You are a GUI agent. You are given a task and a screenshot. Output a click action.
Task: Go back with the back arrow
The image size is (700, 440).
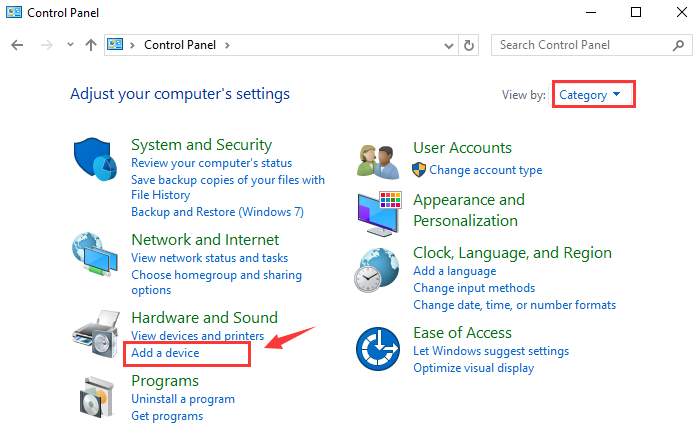click(17, 45)
